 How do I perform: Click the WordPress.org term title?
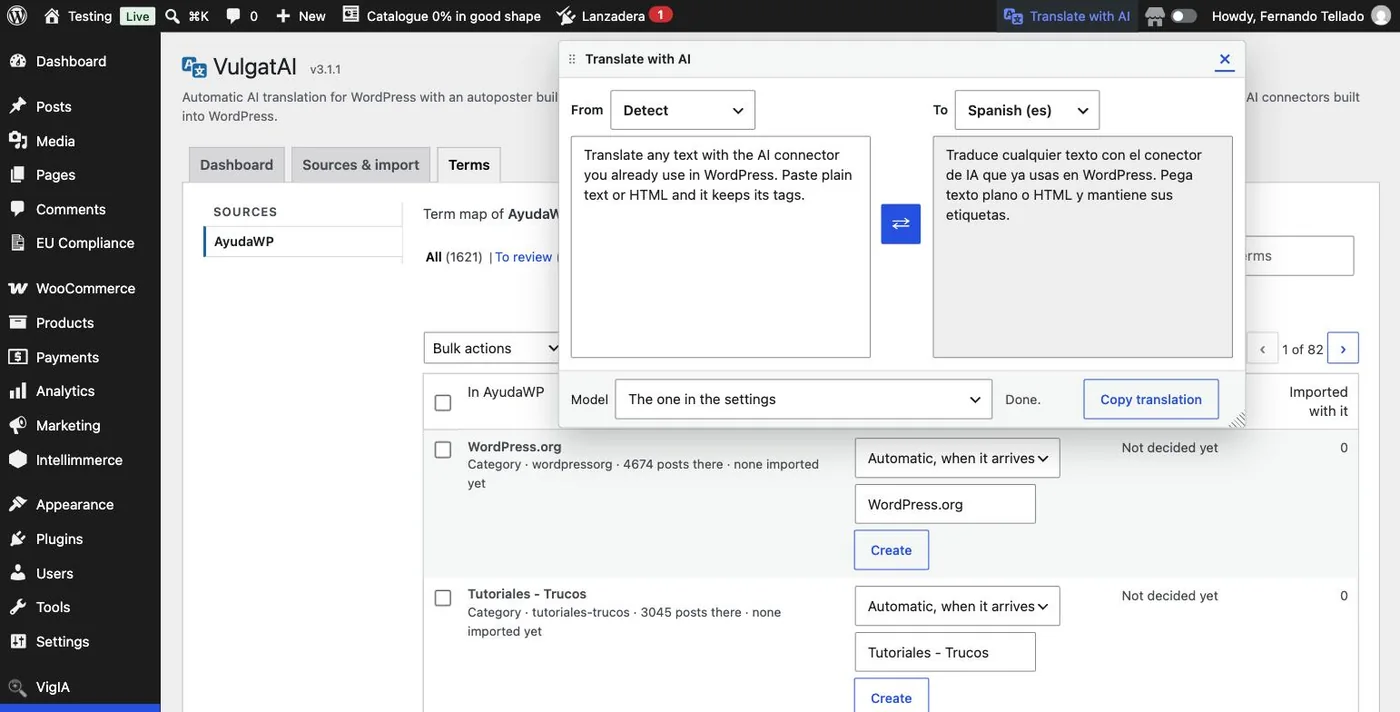(x=514, y=446)
